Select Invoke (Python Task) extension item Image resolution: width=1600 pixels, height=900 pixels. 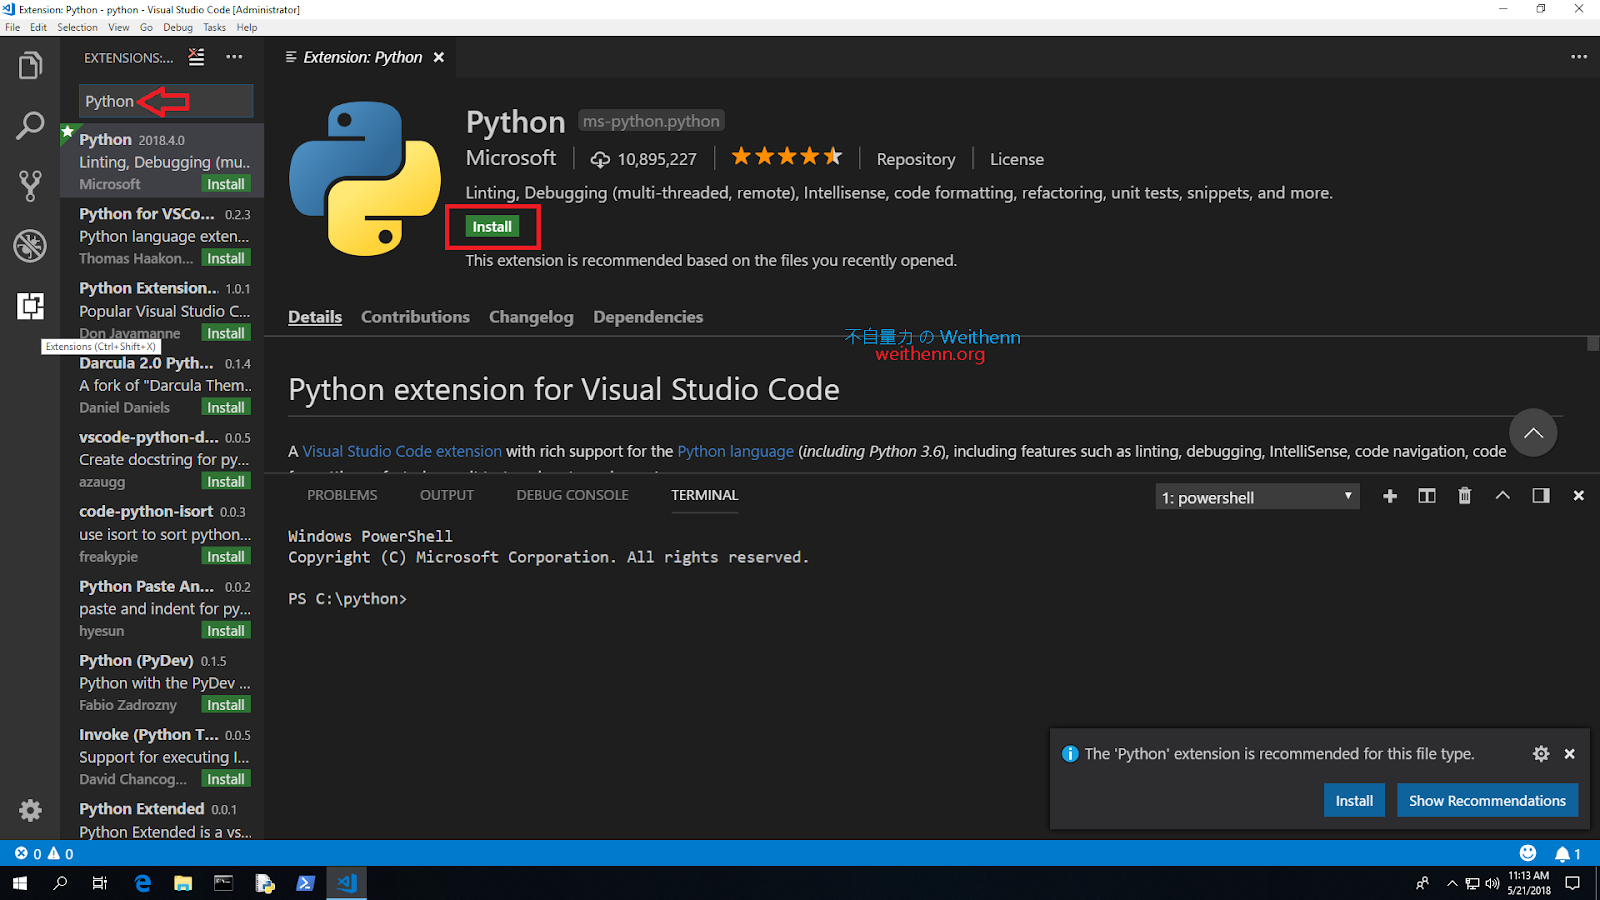coord(162,756)
